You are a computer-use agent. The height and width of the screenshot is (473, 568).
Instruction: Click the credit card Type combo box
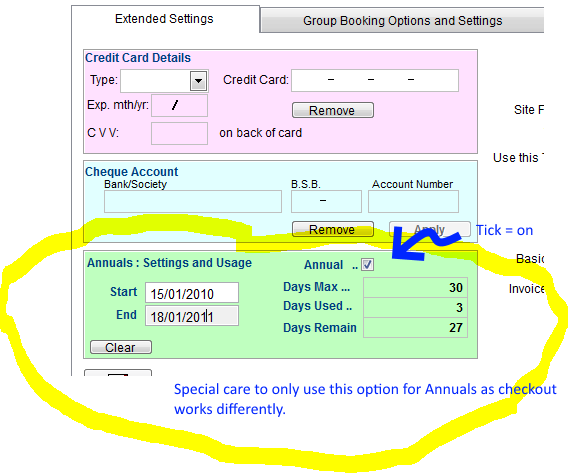[164, 81]
